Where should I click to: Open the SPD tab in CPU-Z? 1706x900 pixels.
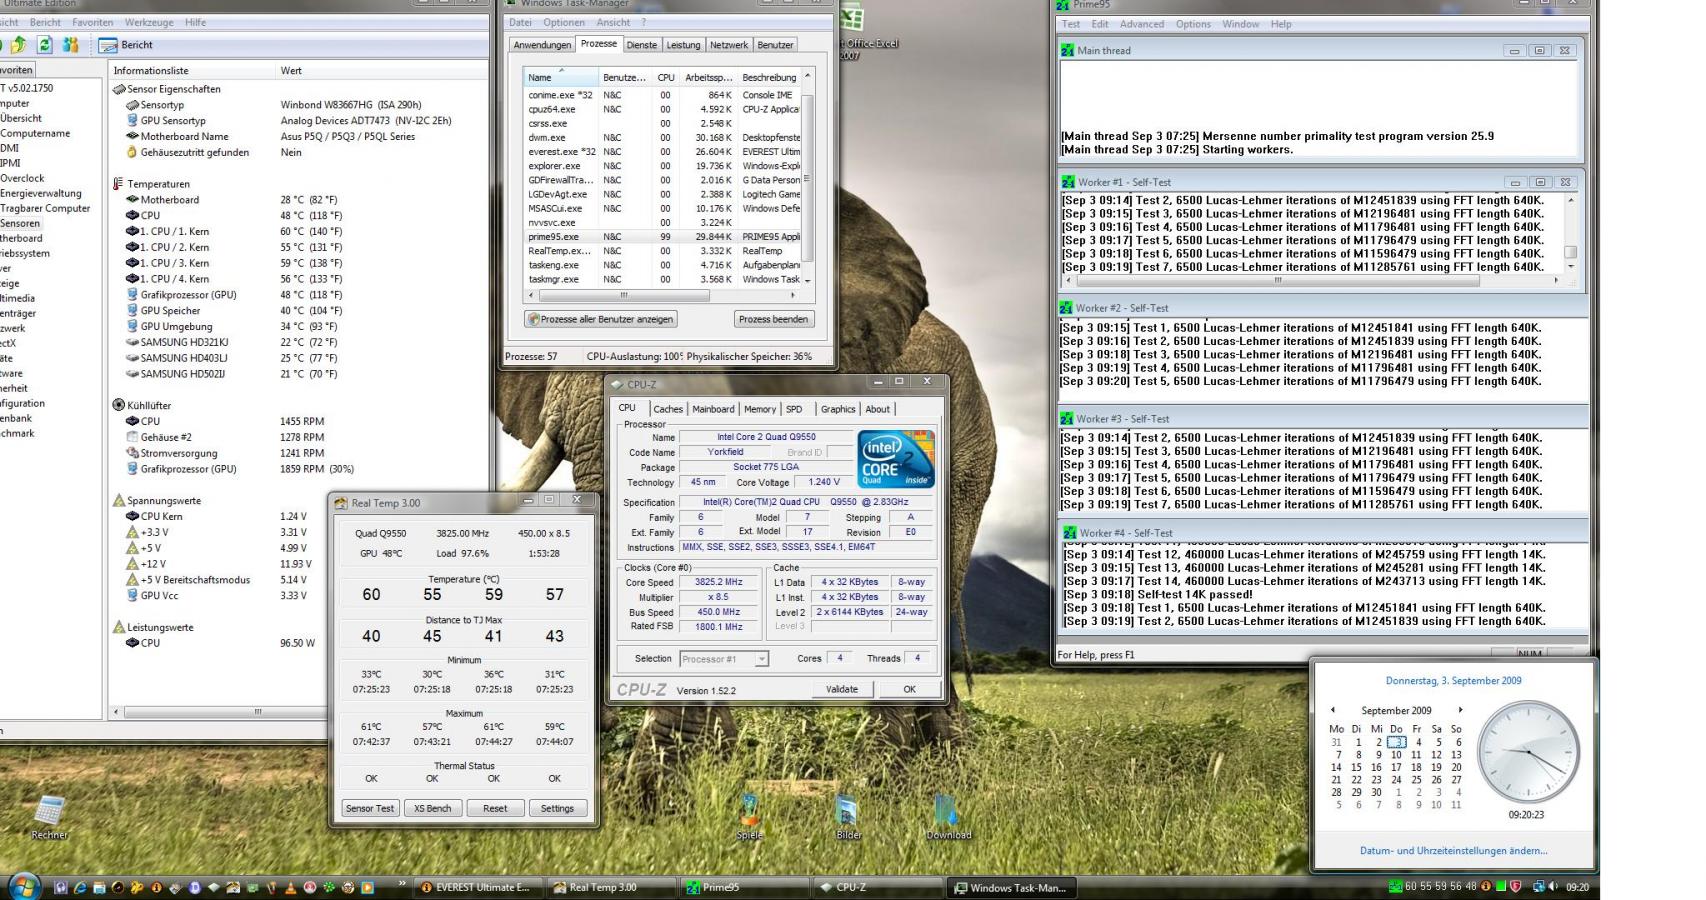[794, 409]
